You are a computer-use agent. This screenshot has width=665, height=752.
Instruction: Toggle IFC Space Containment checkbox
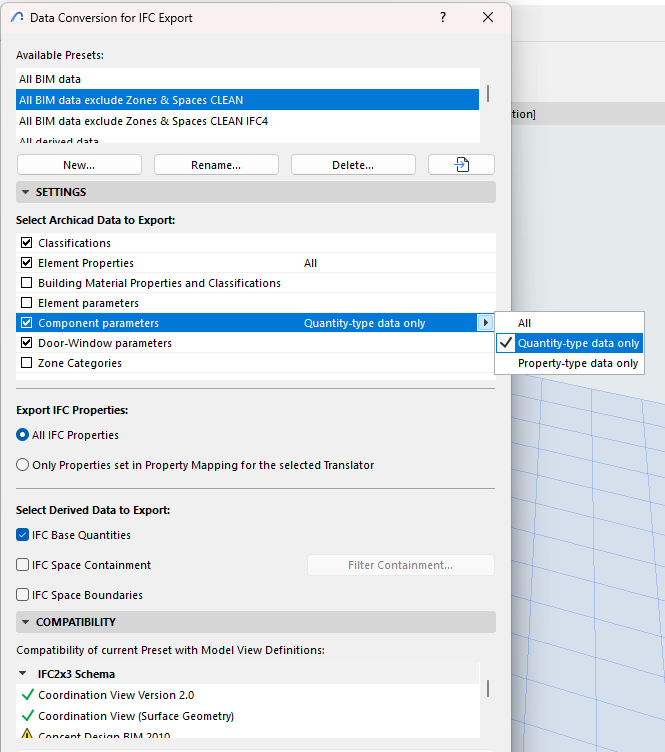[x=23, y=565]
